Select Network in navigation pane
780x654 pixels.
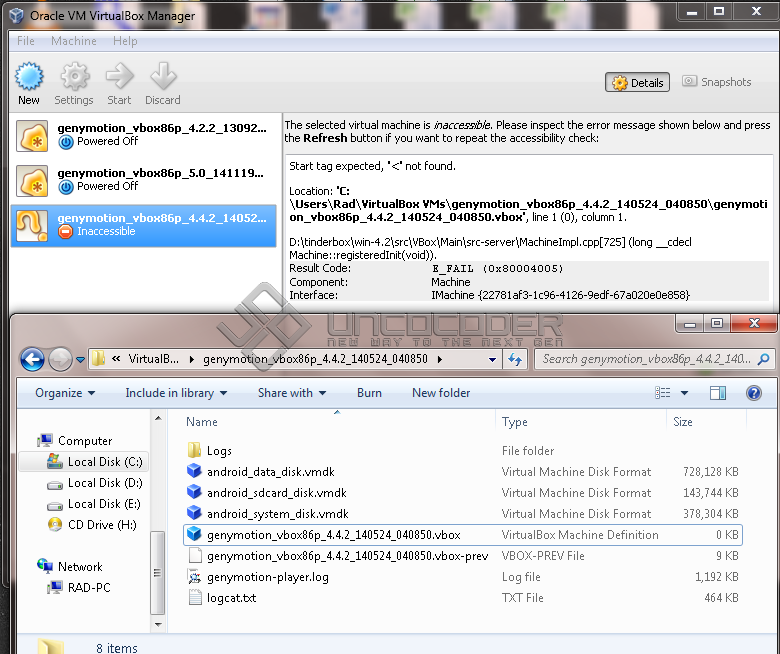tap(80, 566)
